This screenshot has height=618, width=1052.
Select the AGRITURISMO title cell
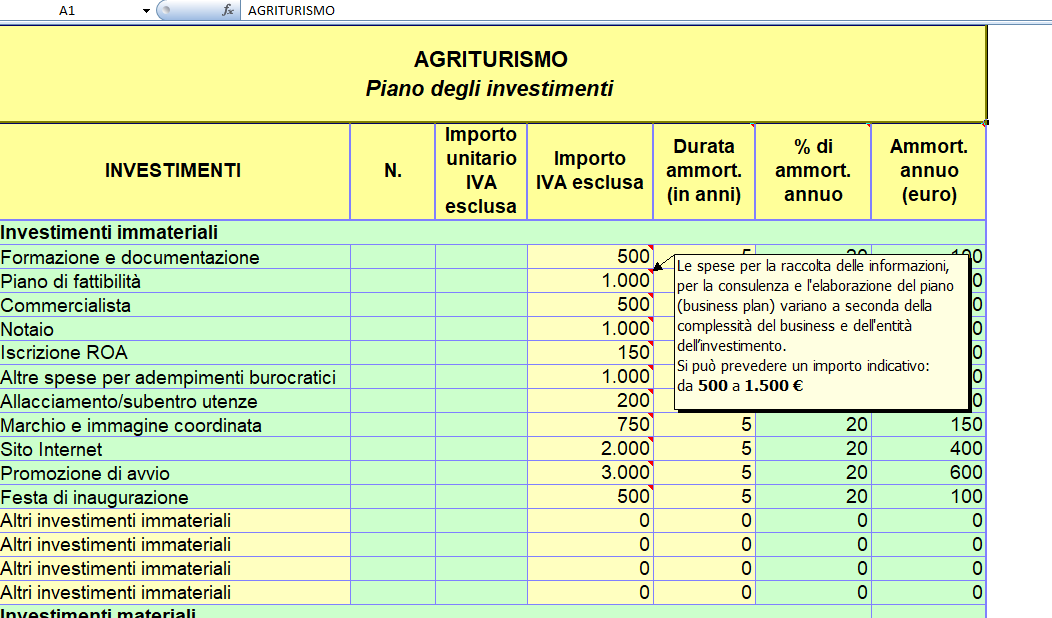492,74
